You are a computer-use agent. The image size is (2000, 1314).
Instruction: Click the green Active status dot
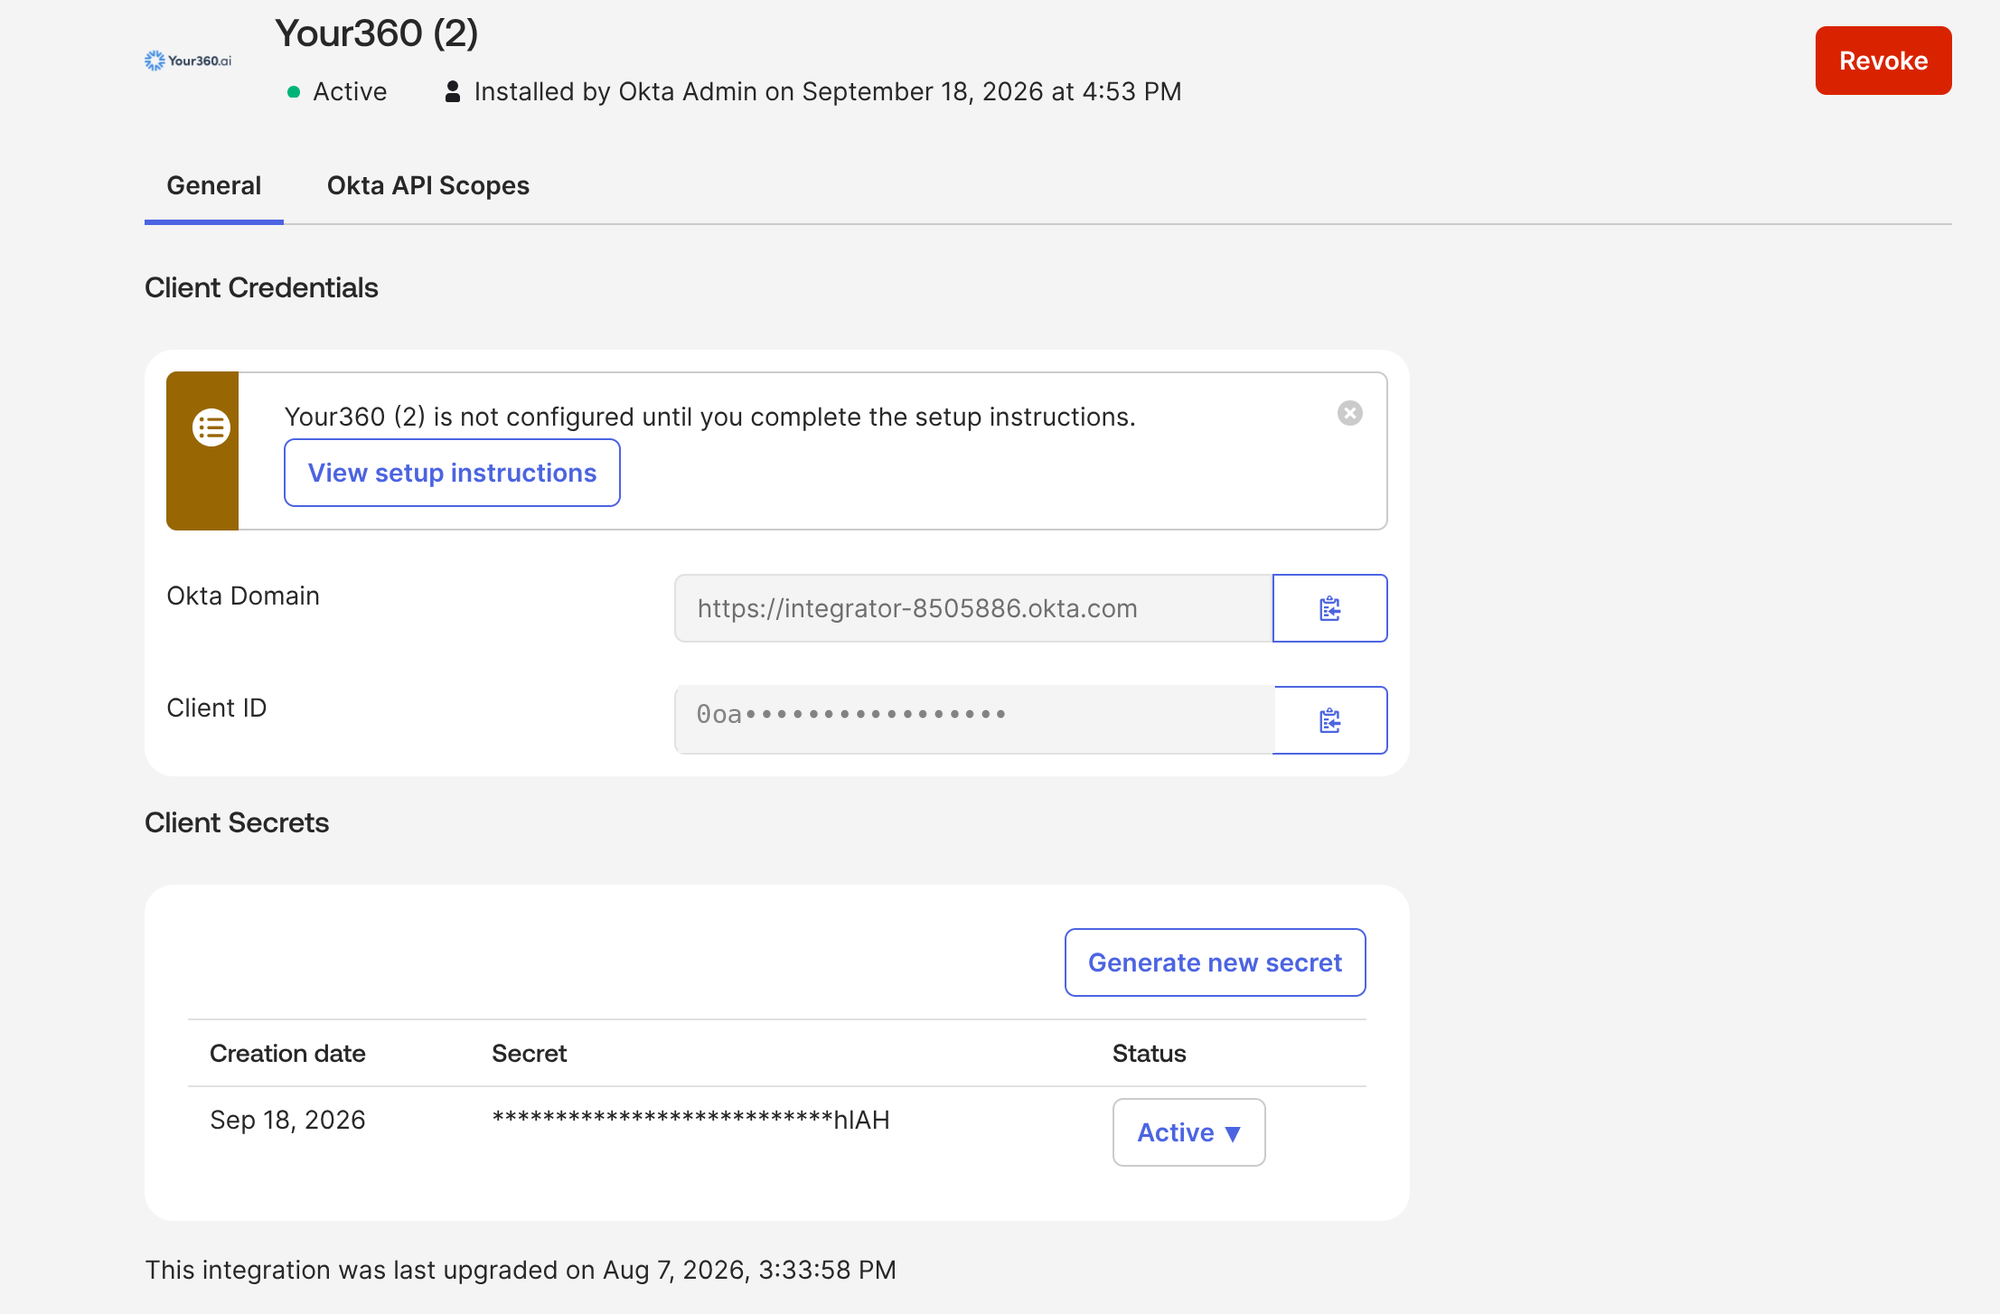tap(294, 92)
